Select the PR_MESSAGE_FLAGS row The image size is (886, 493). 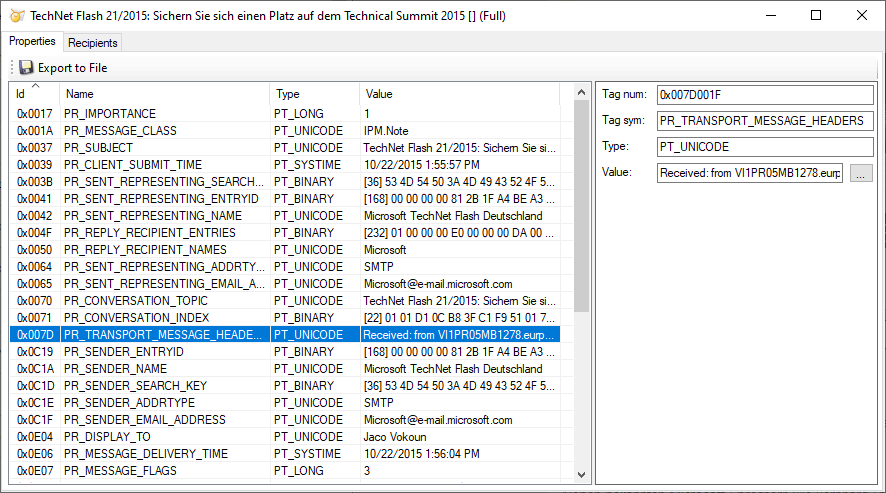click(x=285, y=470)
